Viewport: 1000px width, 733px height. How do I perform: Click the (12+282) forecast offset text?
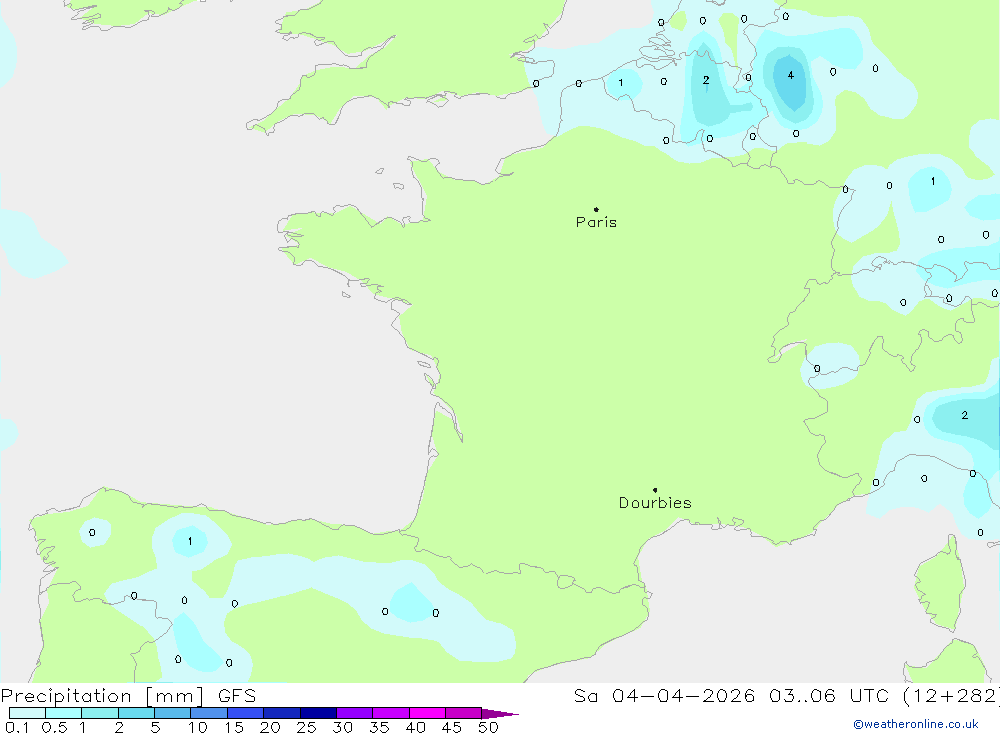[x=951, y=695]
